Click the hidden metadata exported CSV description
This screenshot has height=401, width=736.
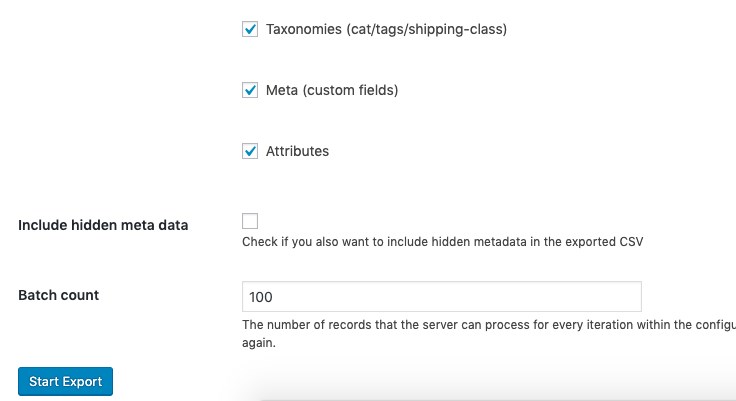coord(442,242)
